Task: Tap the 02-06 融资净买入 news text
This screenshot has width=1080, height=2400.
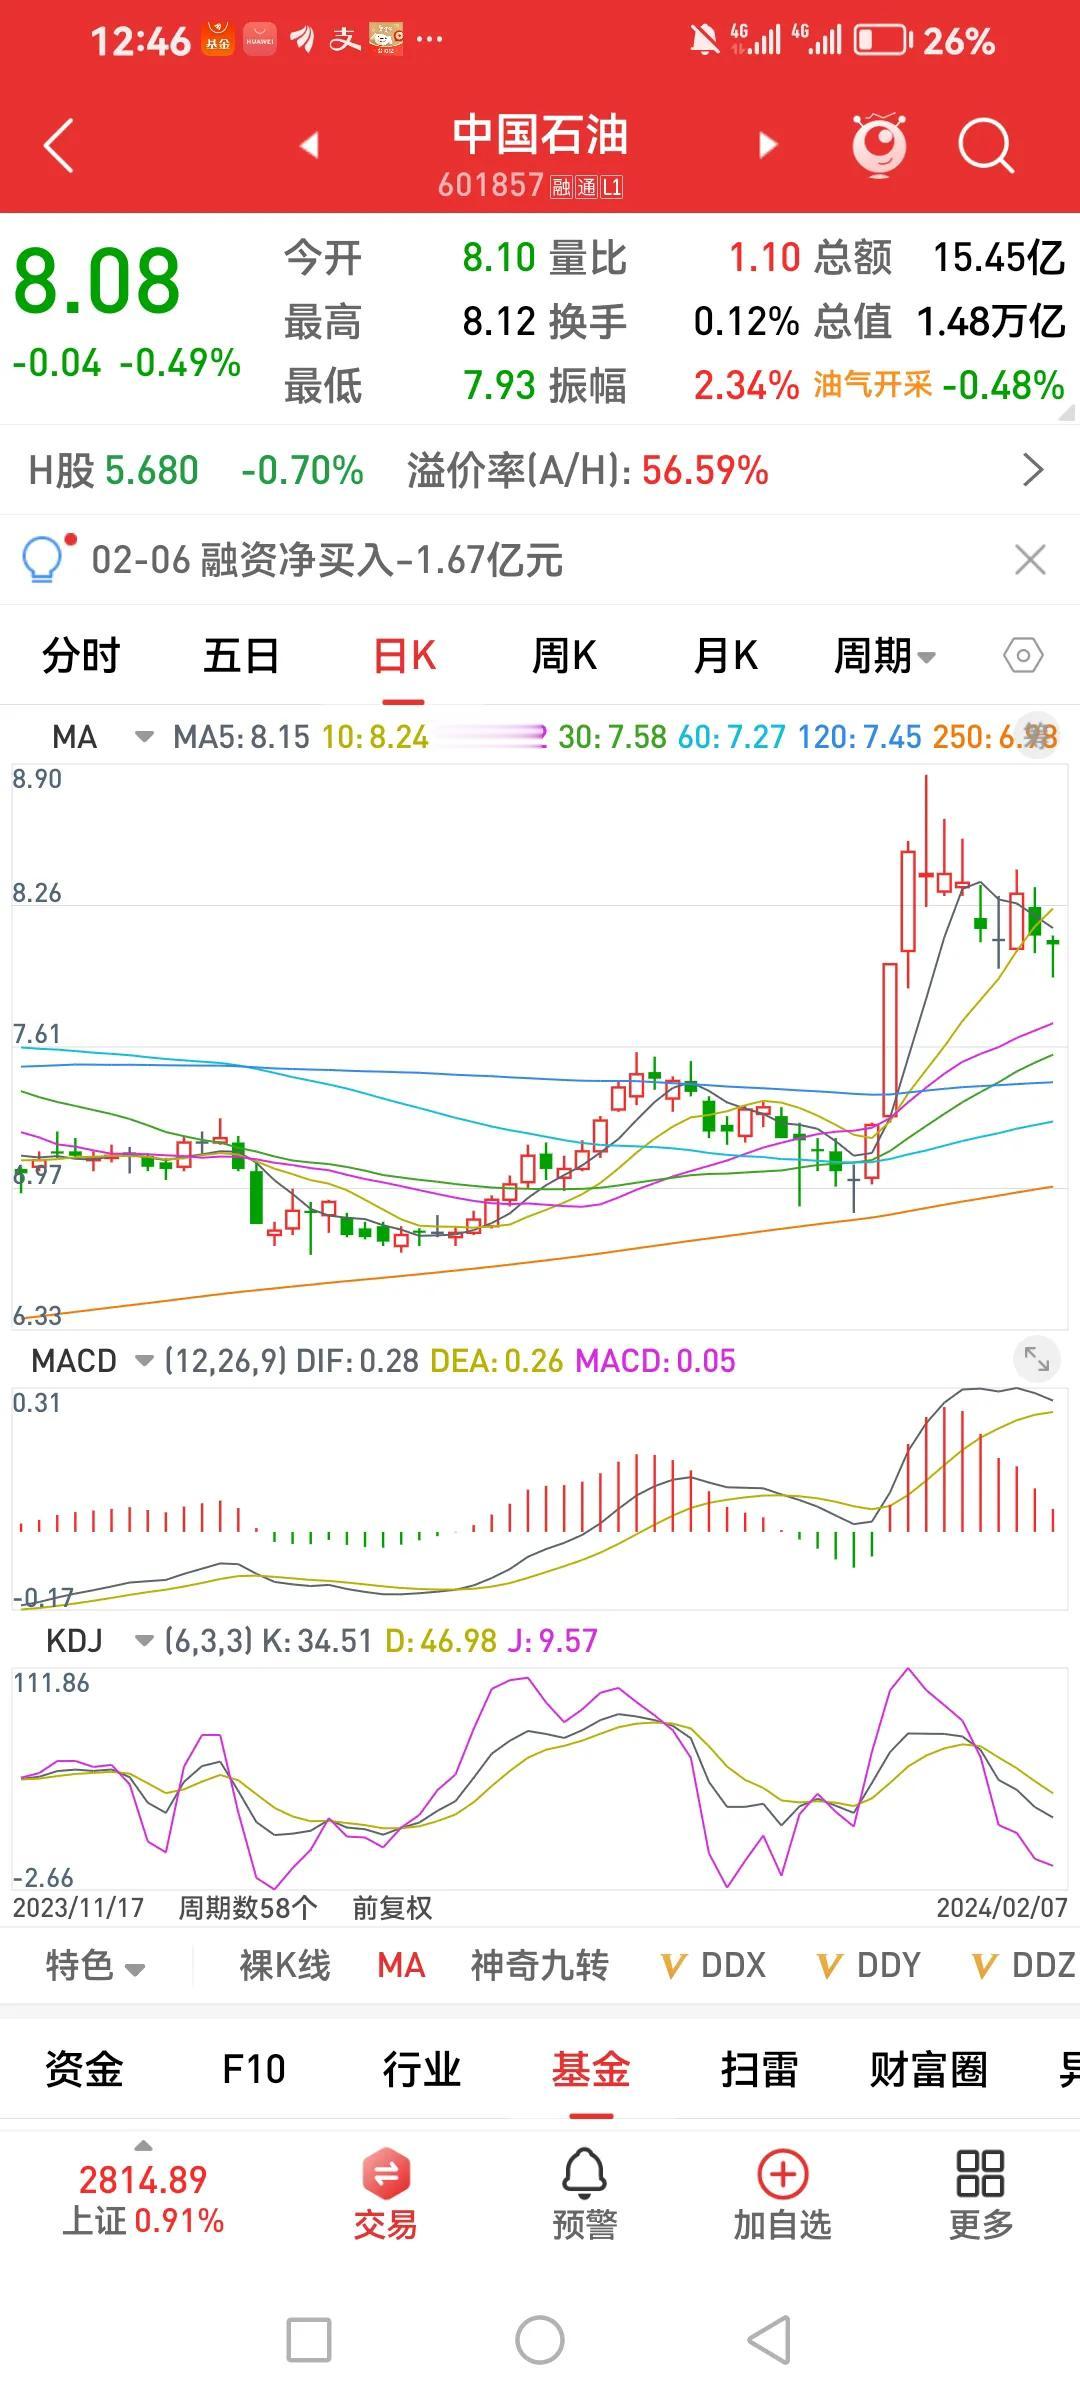Action: [x=327, y=560]
